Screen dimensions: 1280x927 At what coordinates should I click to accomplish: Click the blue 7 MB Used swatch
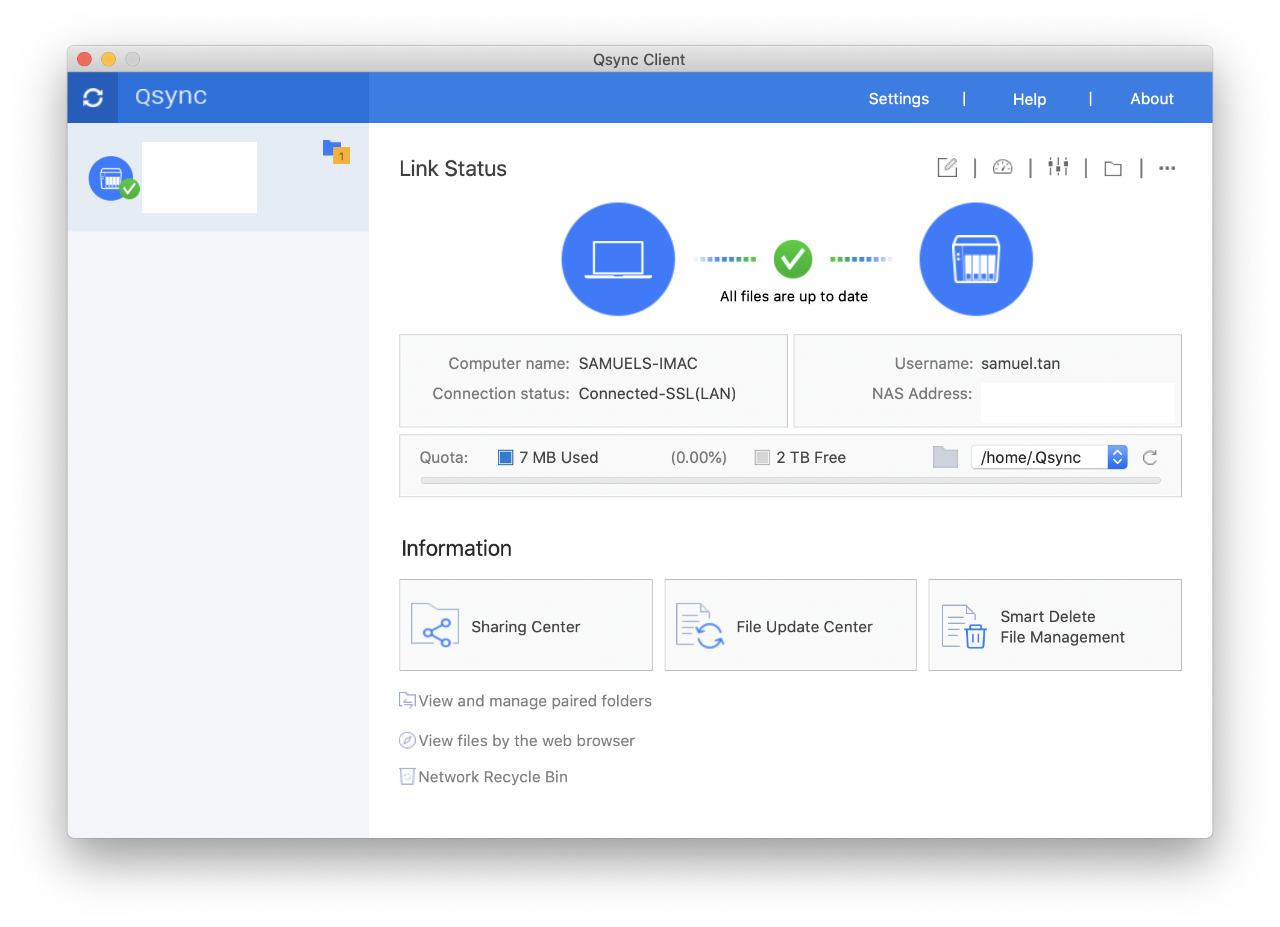506,458
